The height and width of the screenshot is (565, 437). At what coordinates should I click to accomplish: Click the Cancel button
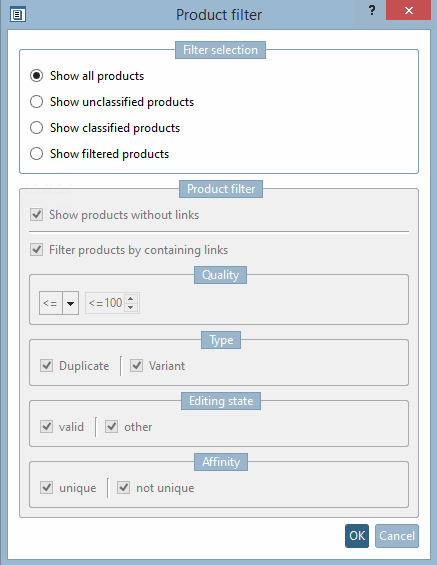coord(397,536)
